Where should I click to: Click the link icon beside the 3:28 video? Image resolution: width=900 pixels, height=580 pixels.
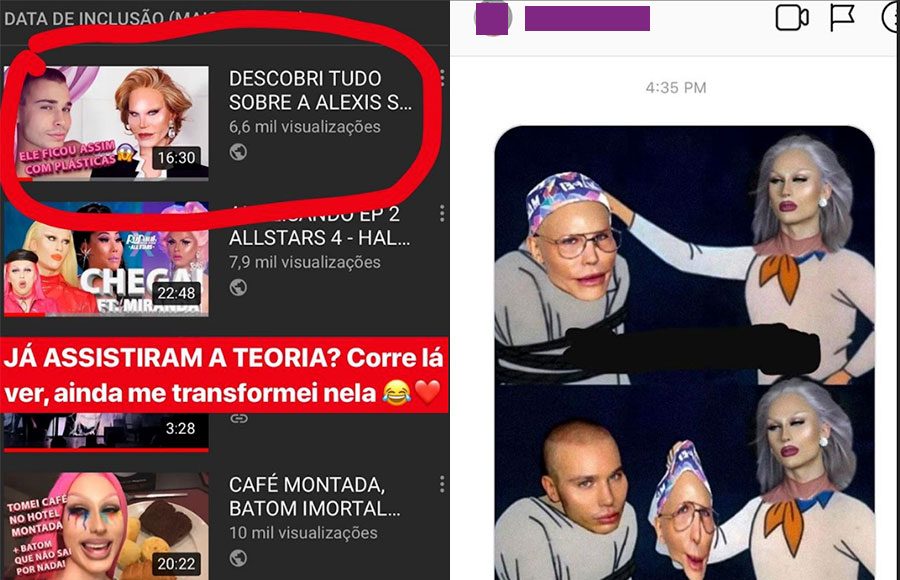point(239,419)
